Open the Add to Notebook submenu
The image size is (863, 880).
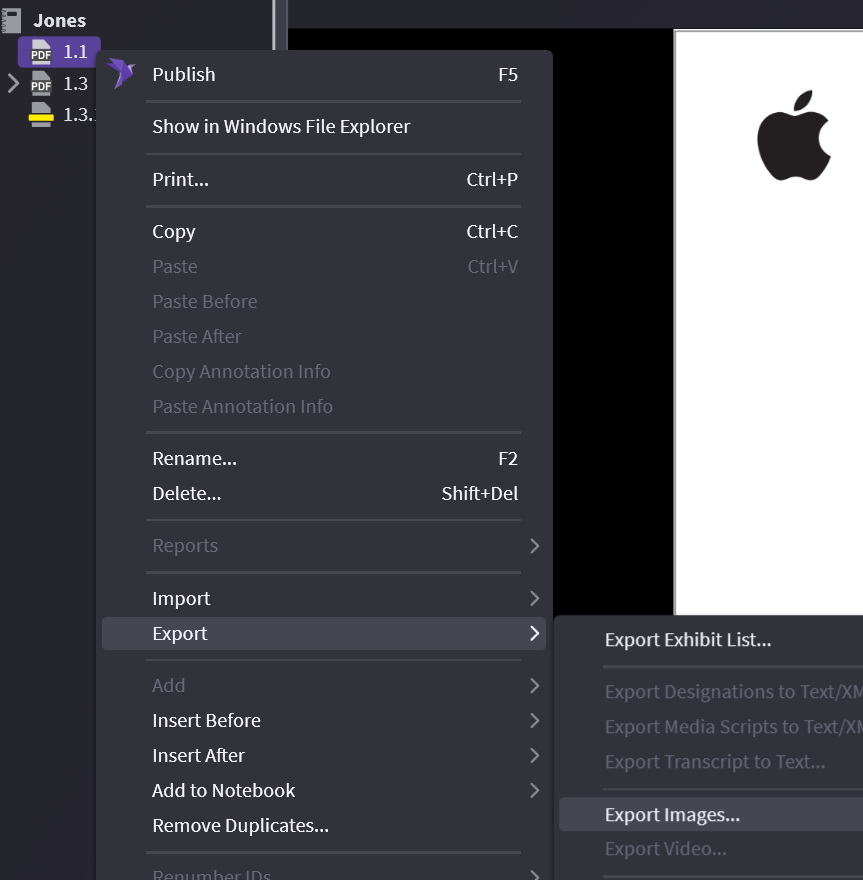(x=534, y=790)
